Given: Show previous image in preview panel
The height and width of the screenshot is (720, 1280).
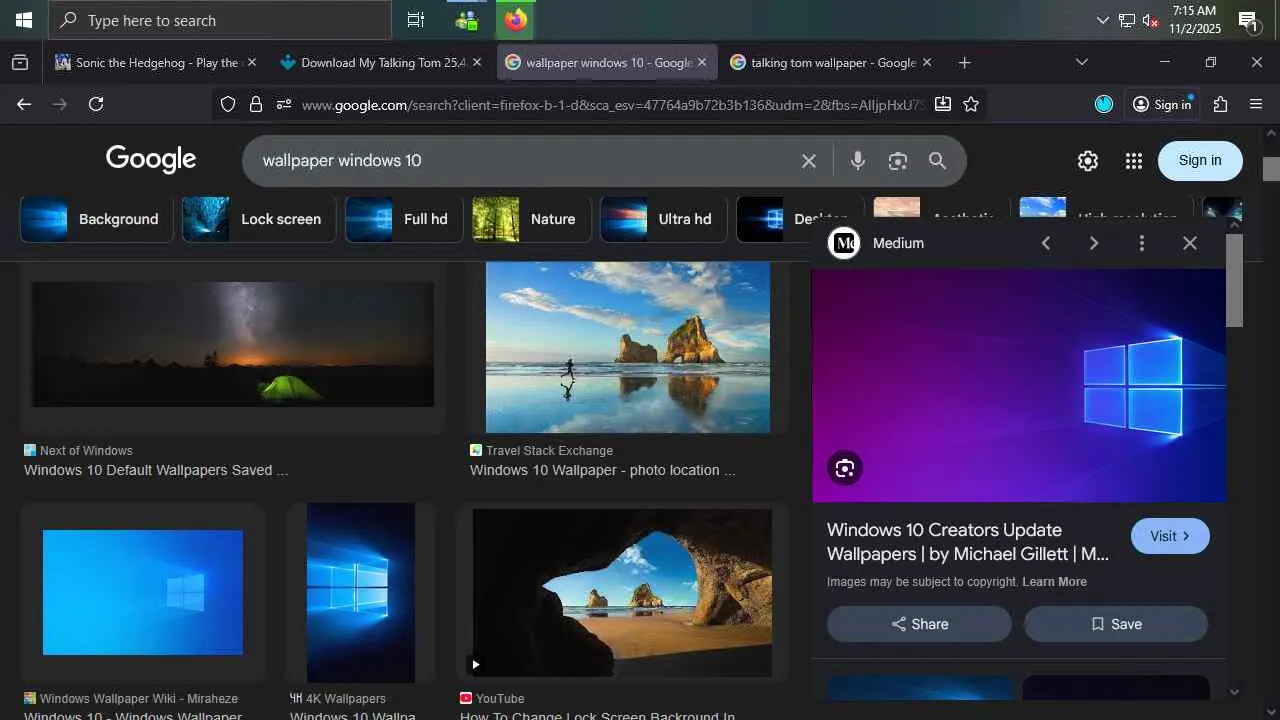Looking at the screenshot, I should (1046, 243).
